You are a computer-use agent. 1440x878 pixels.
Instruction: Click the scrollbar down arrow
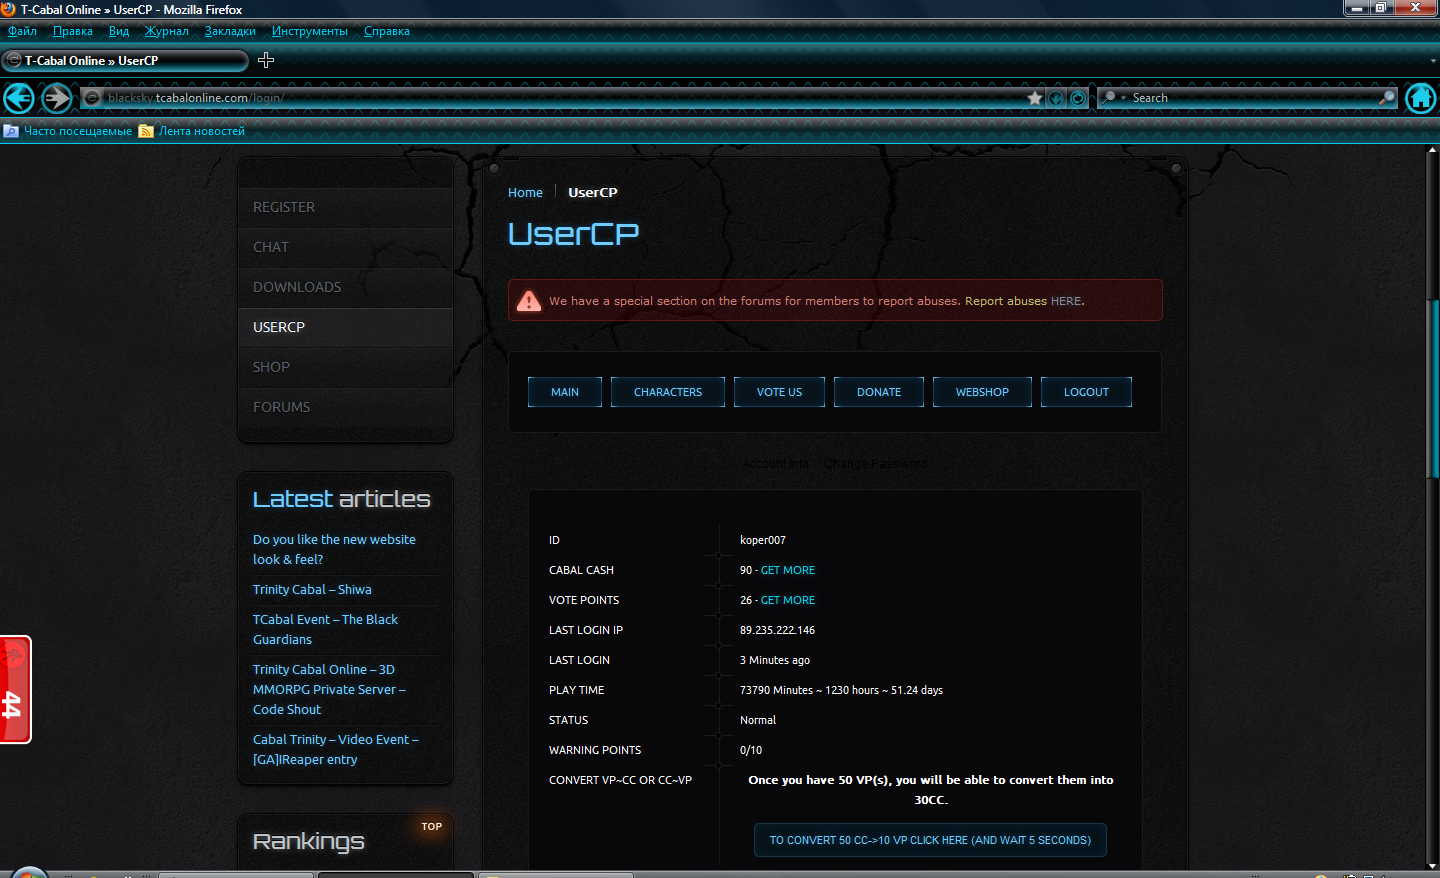click(x=1432, y=865)
